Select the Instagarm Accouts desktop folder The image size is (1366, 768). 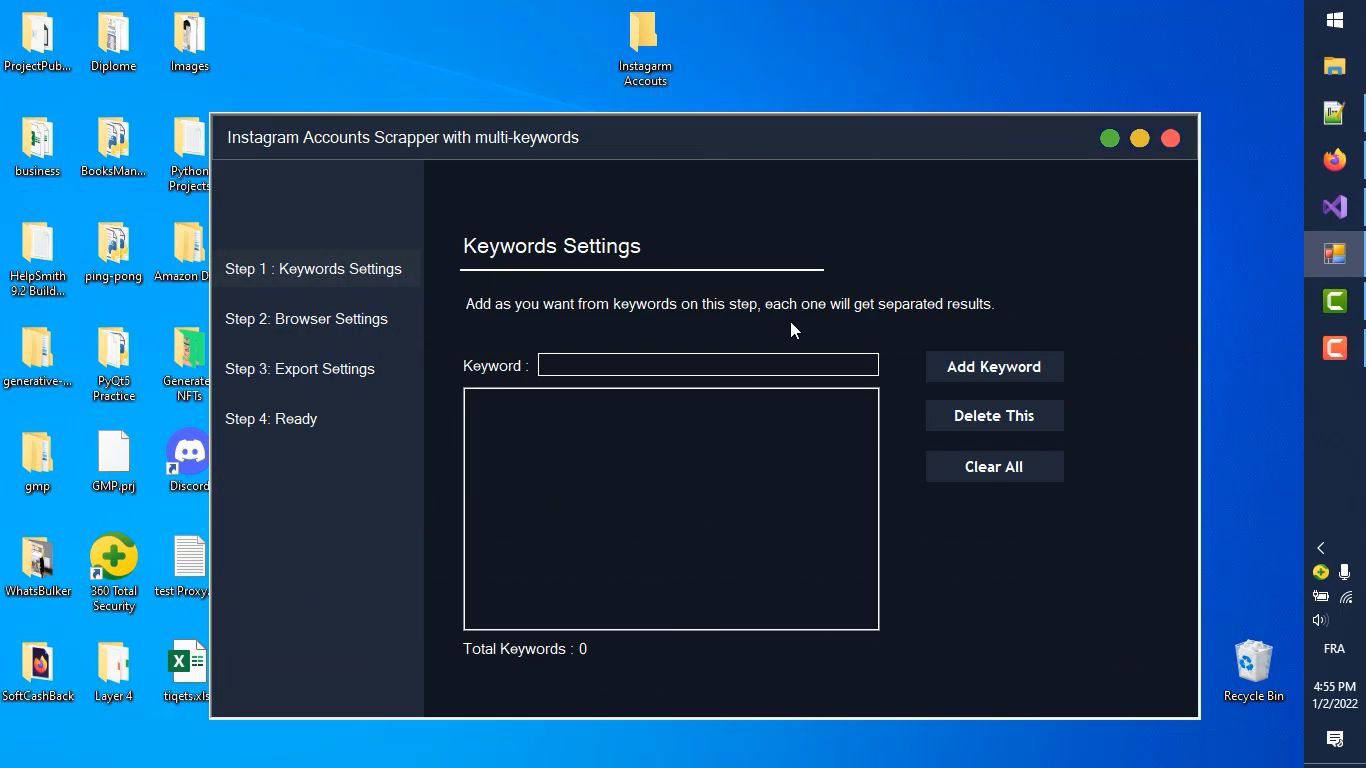coord(645,50)
